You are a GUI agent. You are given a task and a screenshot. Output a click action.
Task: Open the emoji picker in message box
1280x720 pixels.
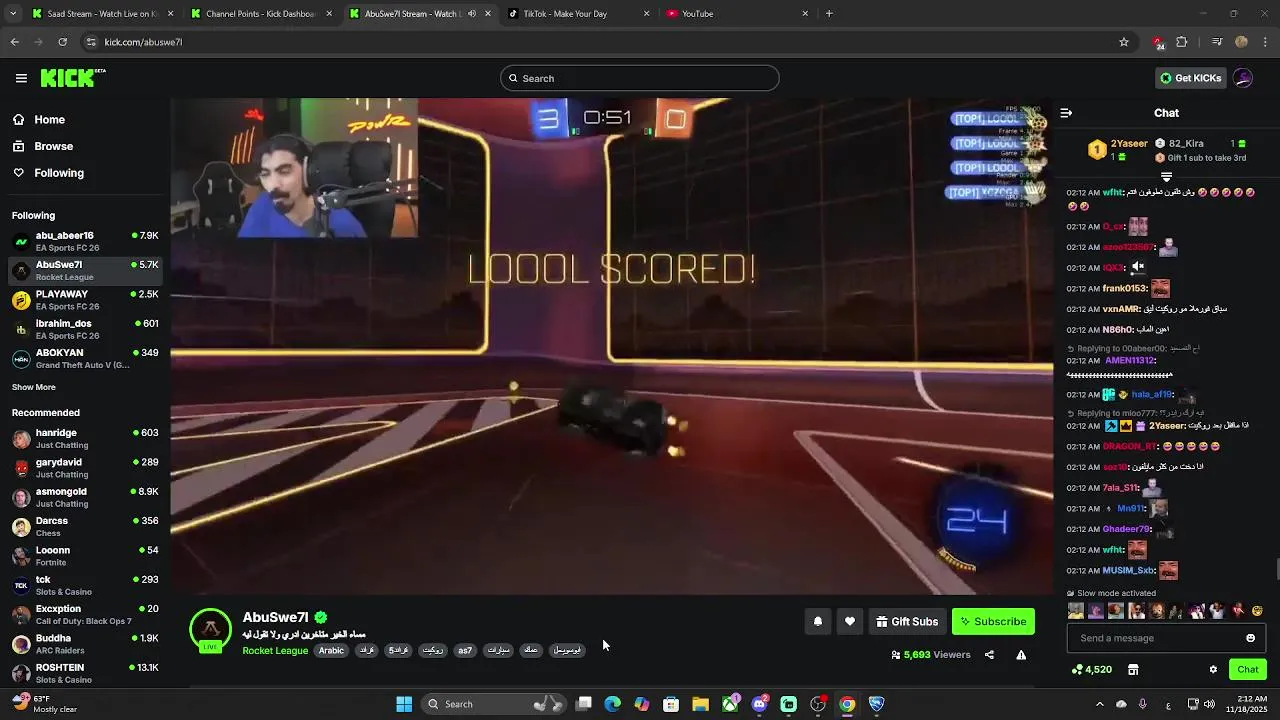[1250, 638]
